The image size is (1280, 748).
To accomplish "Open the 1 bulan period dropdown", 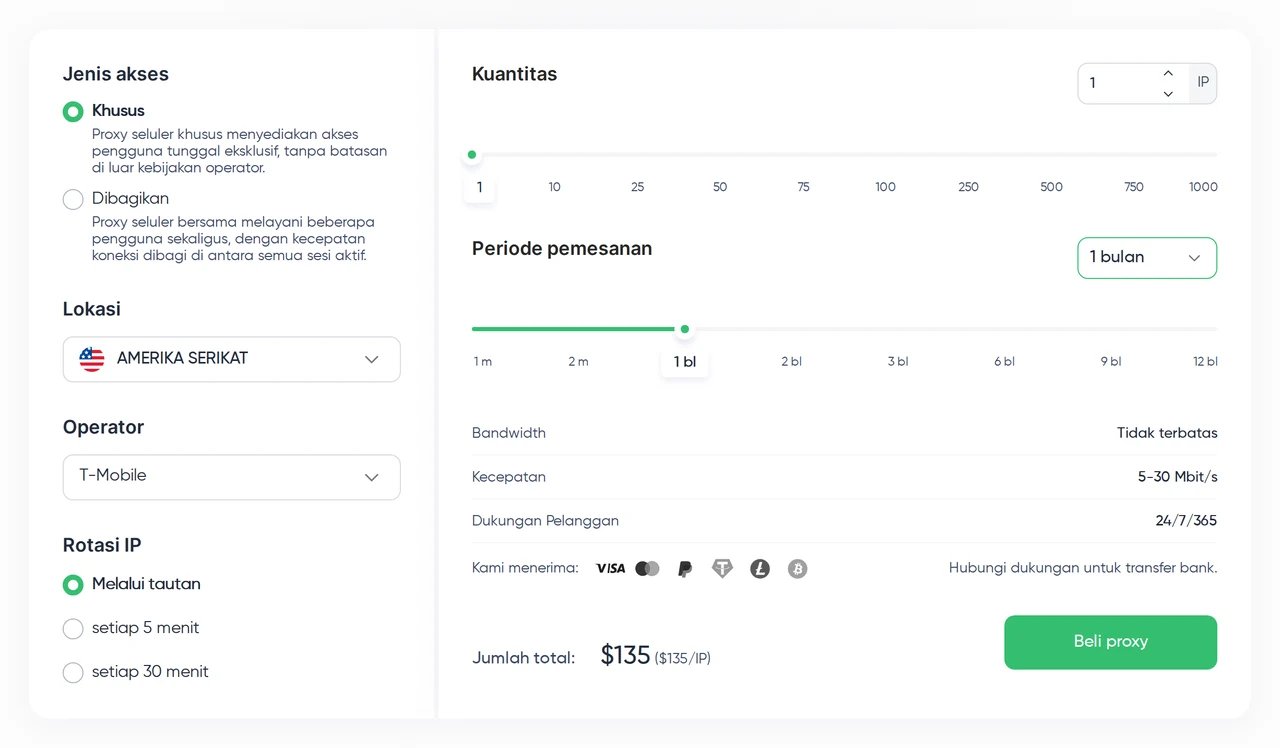I will pyautogui.click(x=1147, y=258).
